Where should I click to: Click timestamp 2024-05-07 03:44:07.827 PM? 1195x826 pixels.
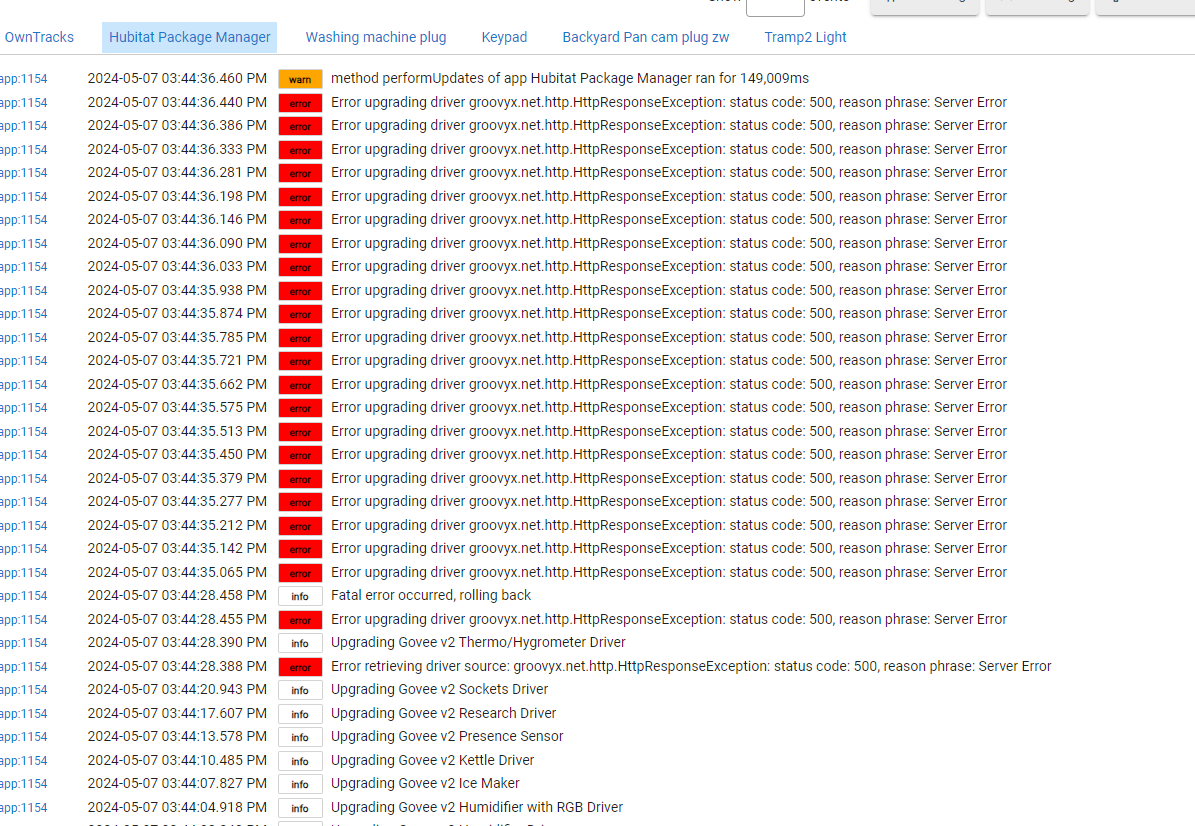tap(177, 783)
